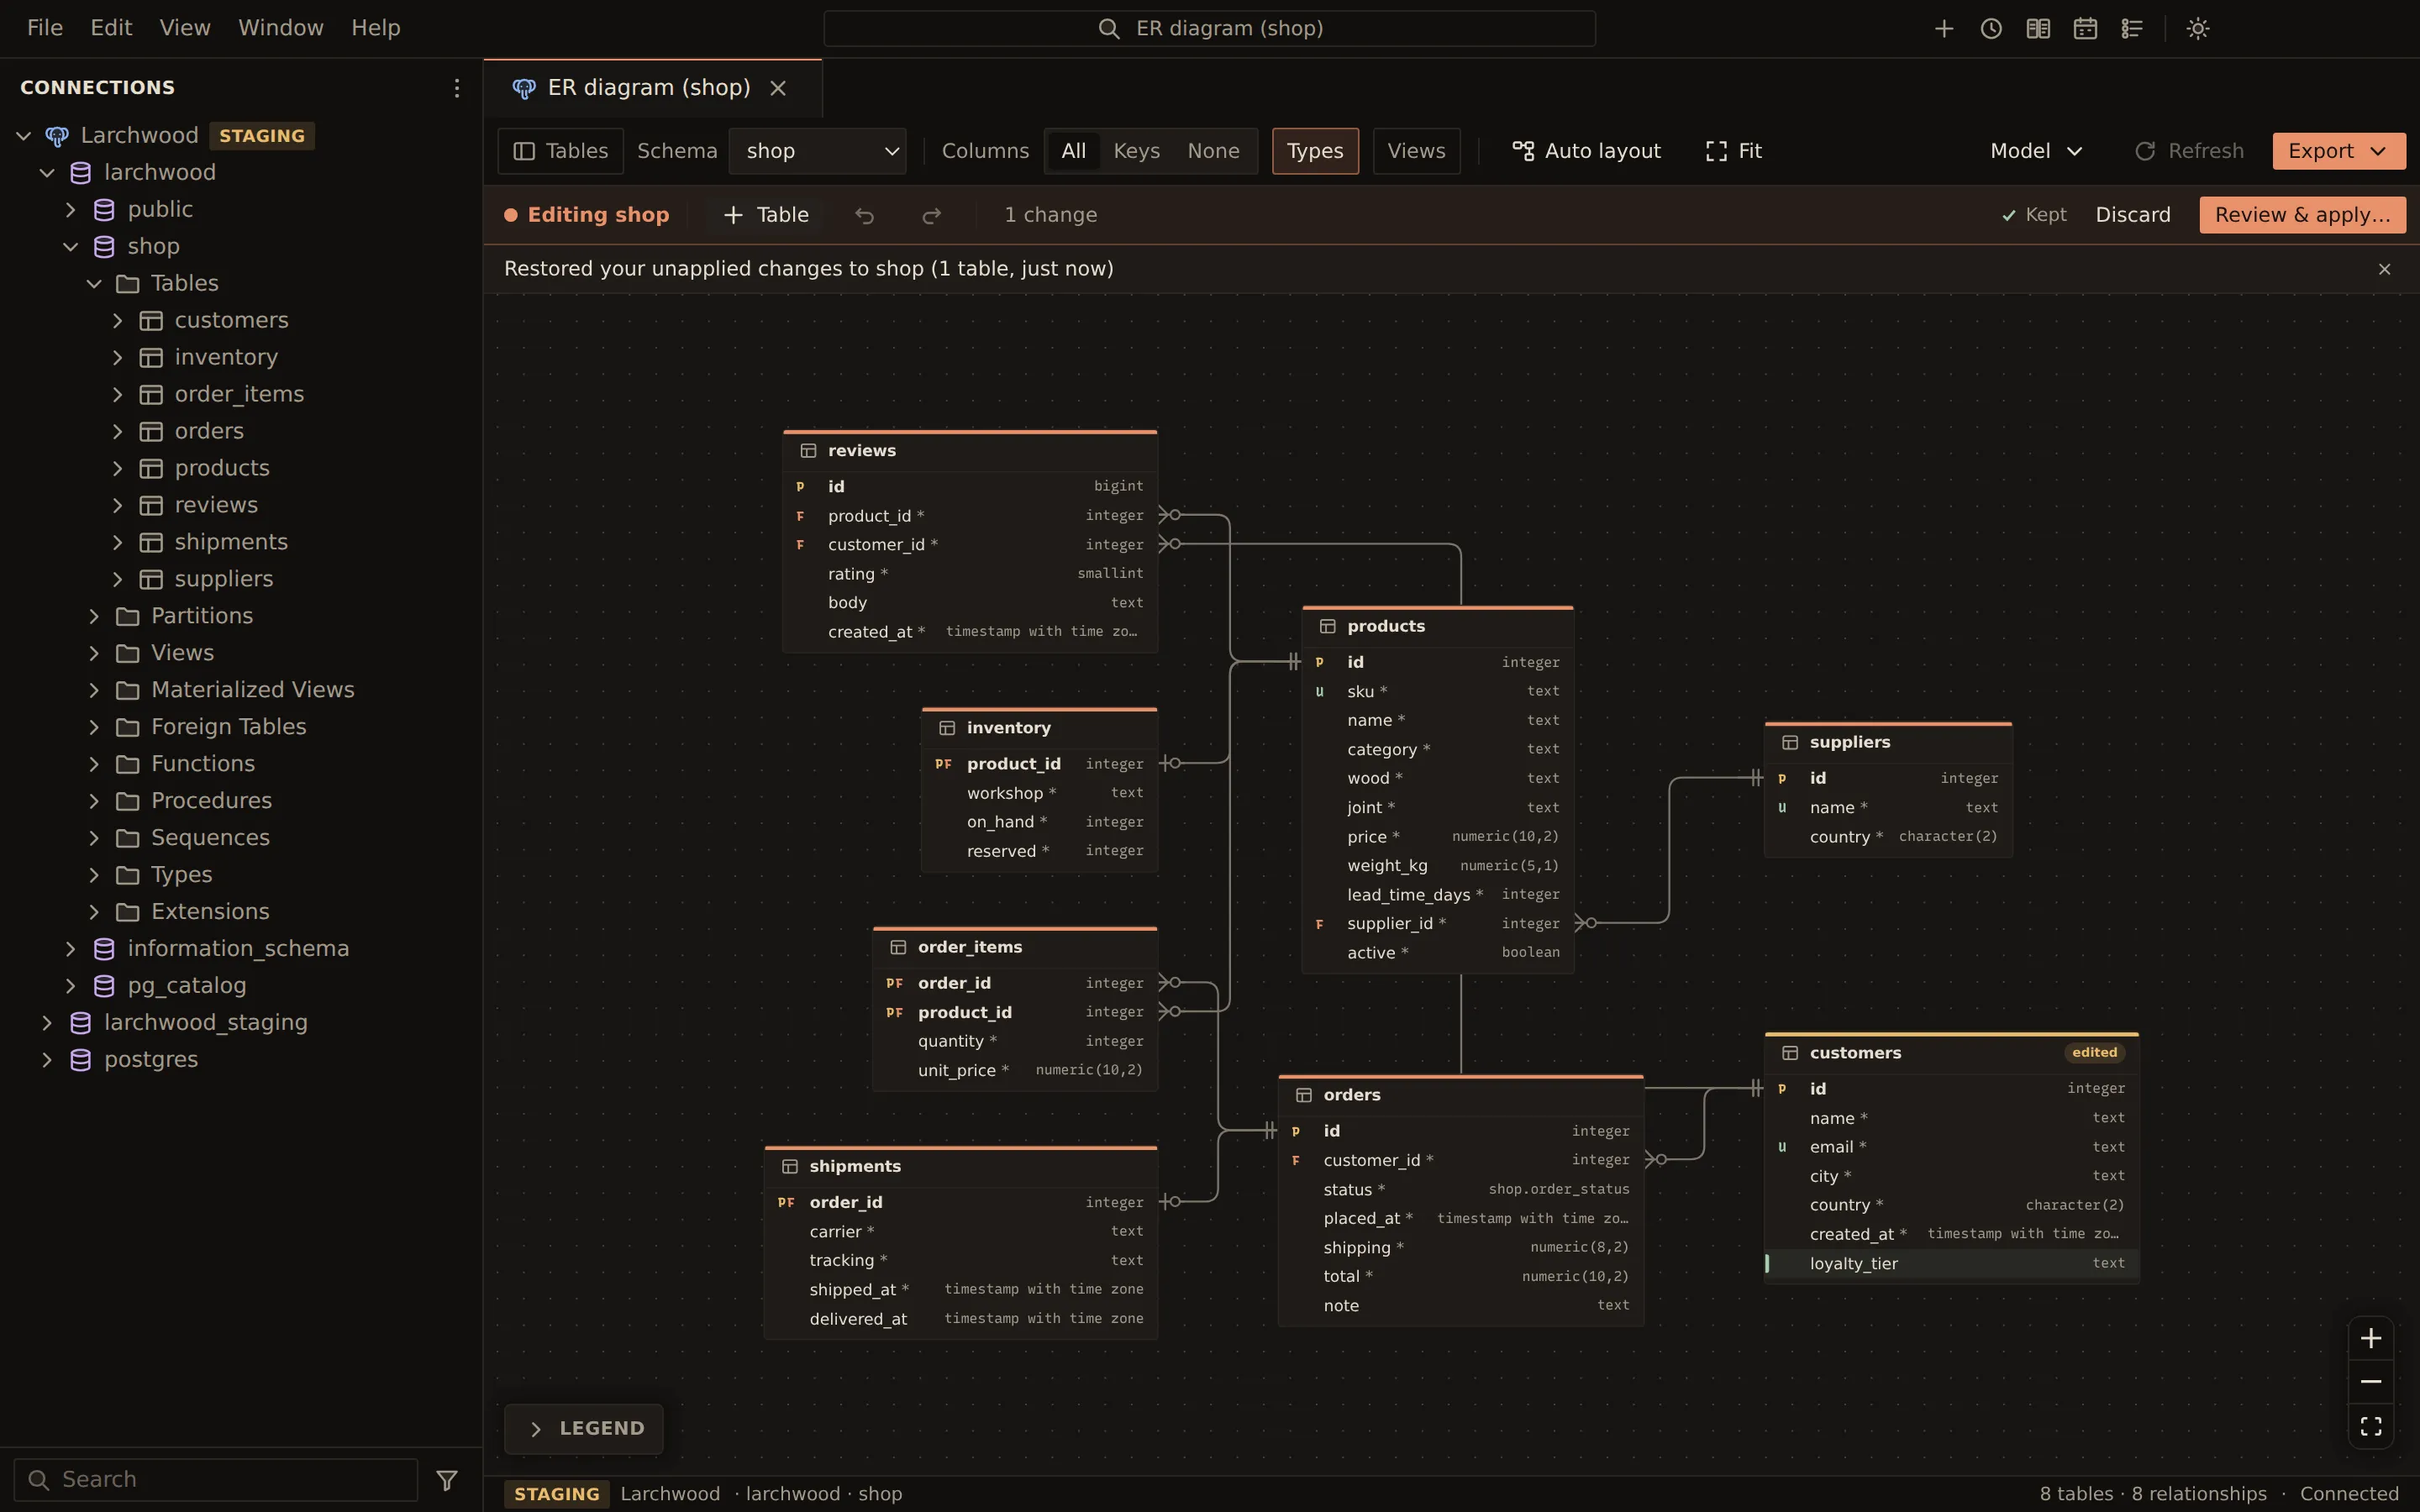2420x1512 pixels.
Task: Set Columns display to All
Action: (x=1073, y=151)
